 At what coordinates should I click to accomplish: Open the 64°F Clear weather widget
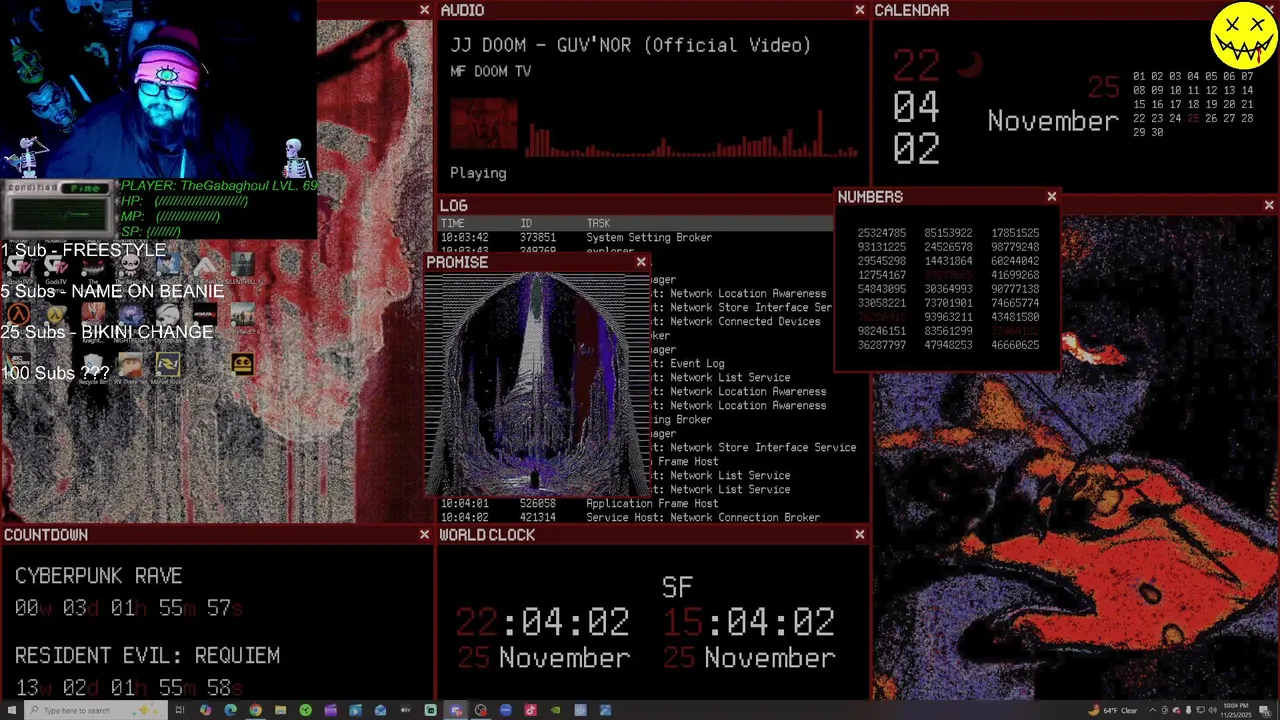click(1113, 710)
